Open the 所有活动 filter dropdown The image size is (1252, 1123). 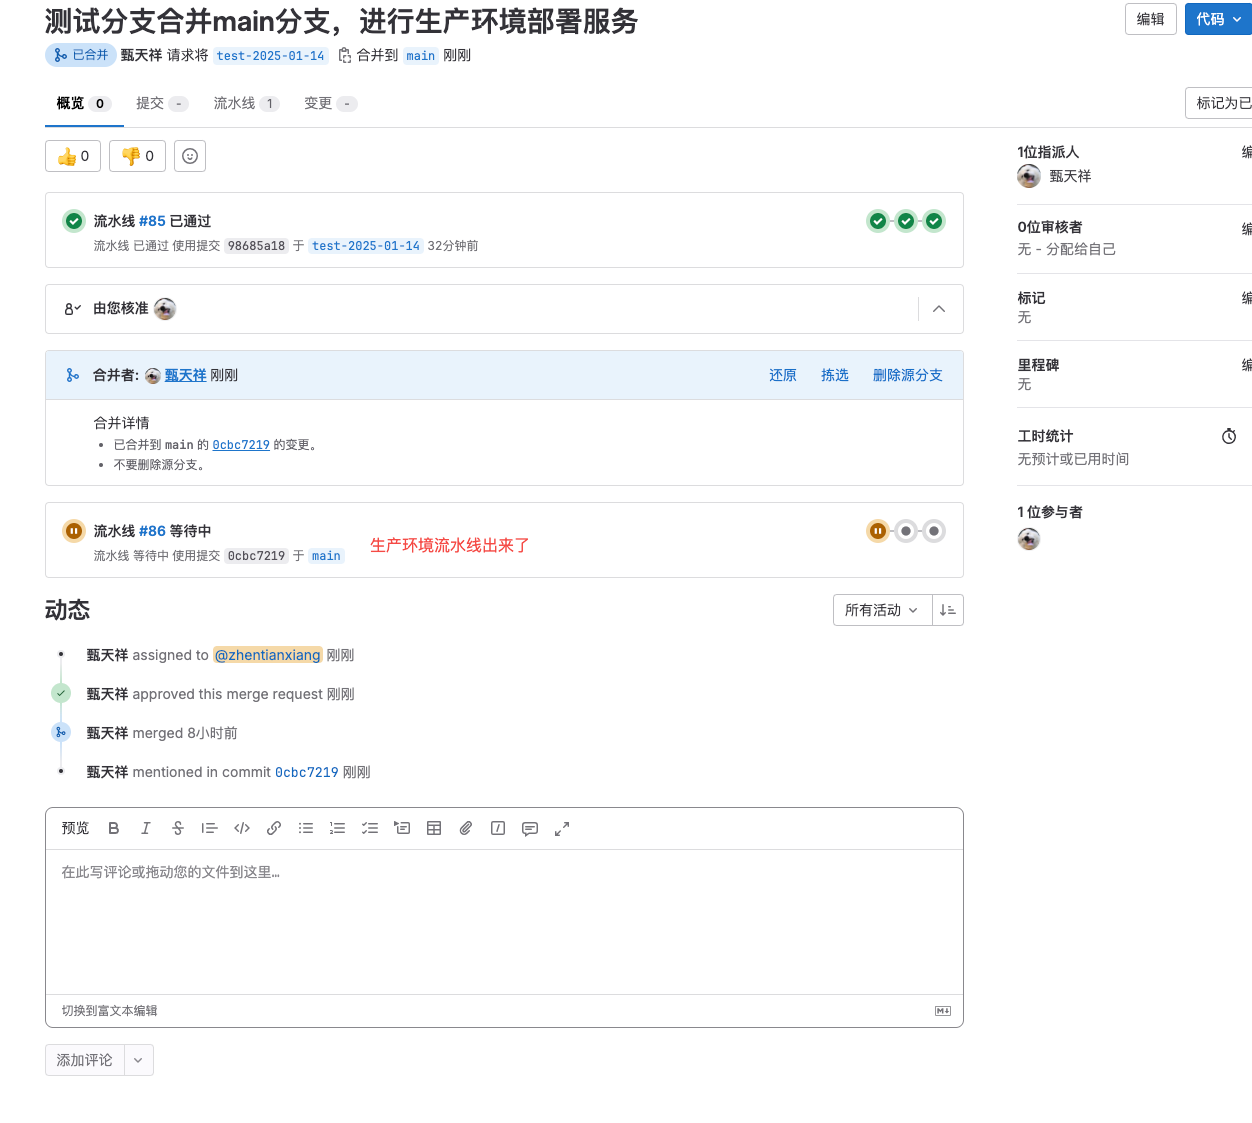pyautogui.click(x=881, y=610)
